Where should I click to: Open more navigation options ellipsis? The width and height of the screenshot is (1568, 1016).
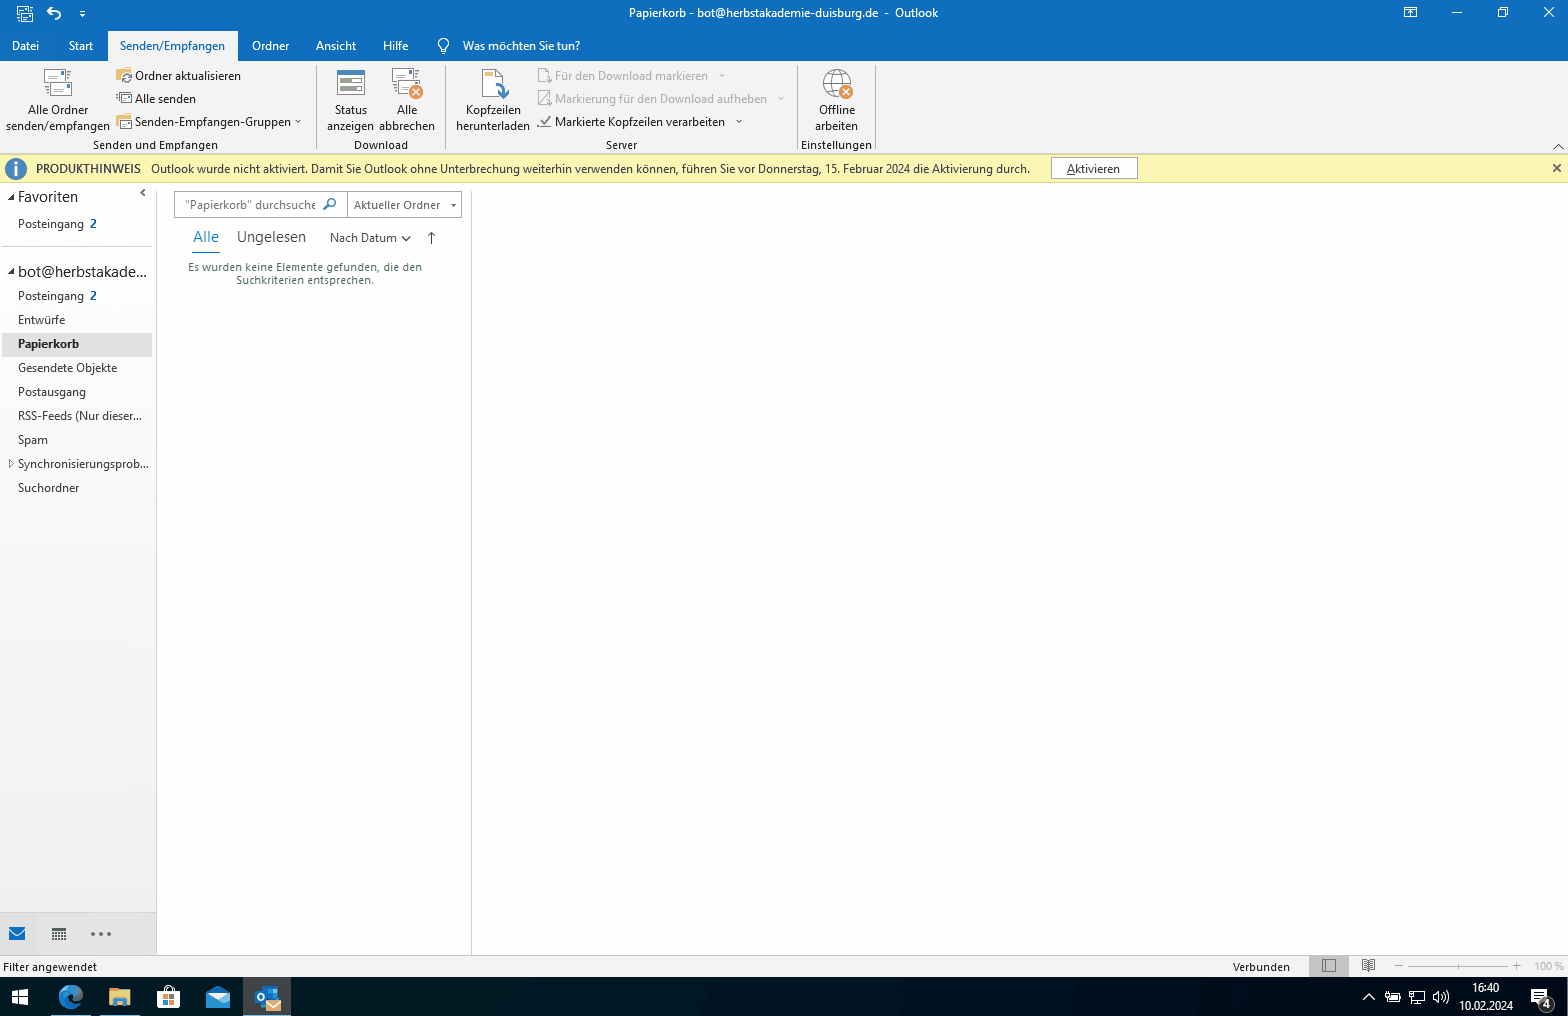pos(101,934)
